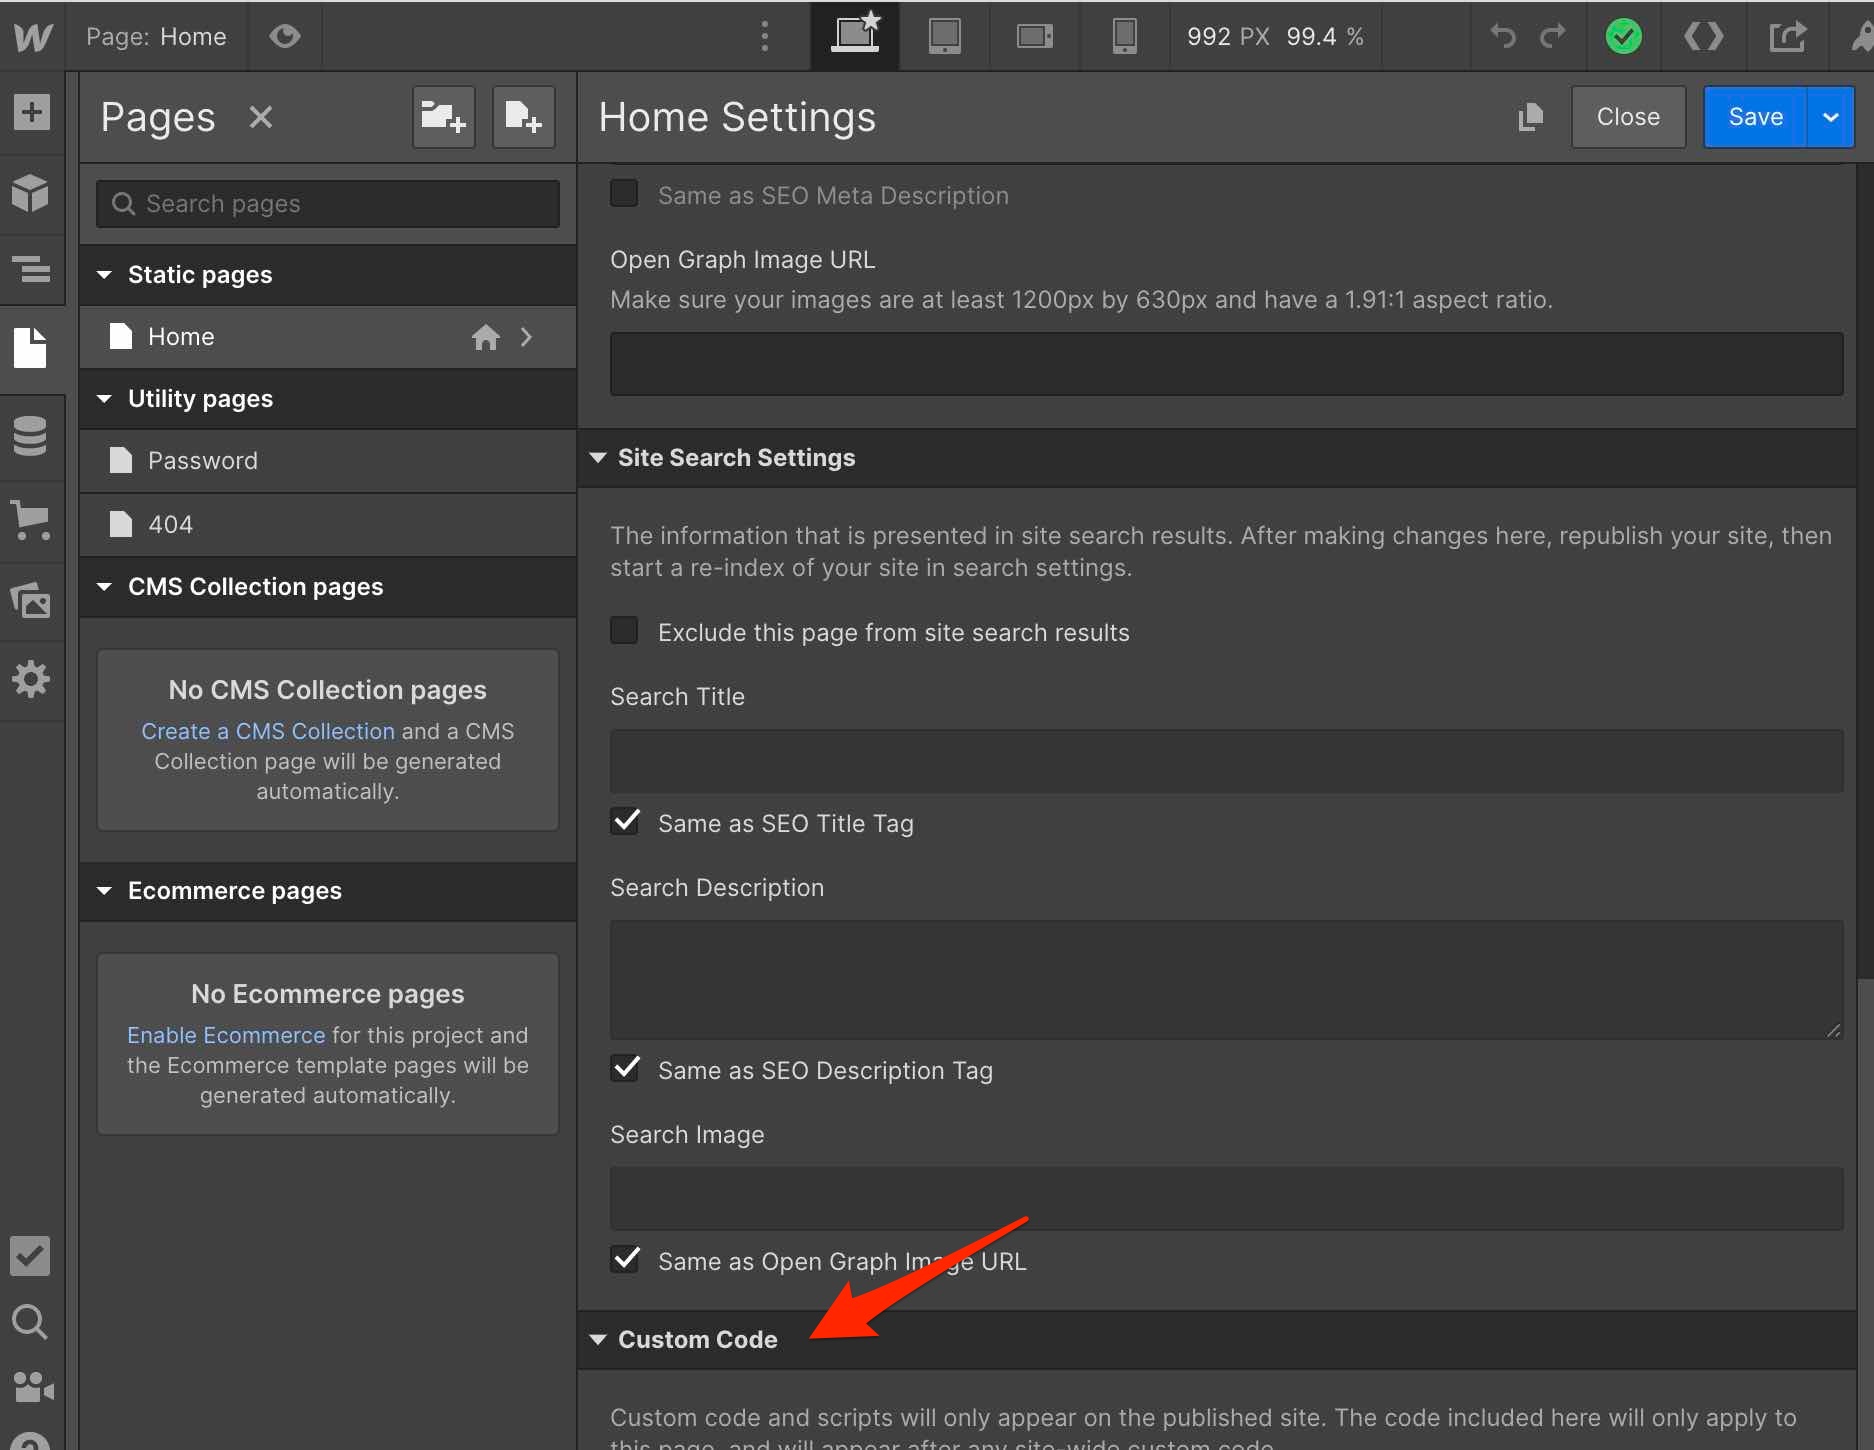1874x1450 pixels.
Task: Open the Navigator panel
Action: [x=32, y=269]
